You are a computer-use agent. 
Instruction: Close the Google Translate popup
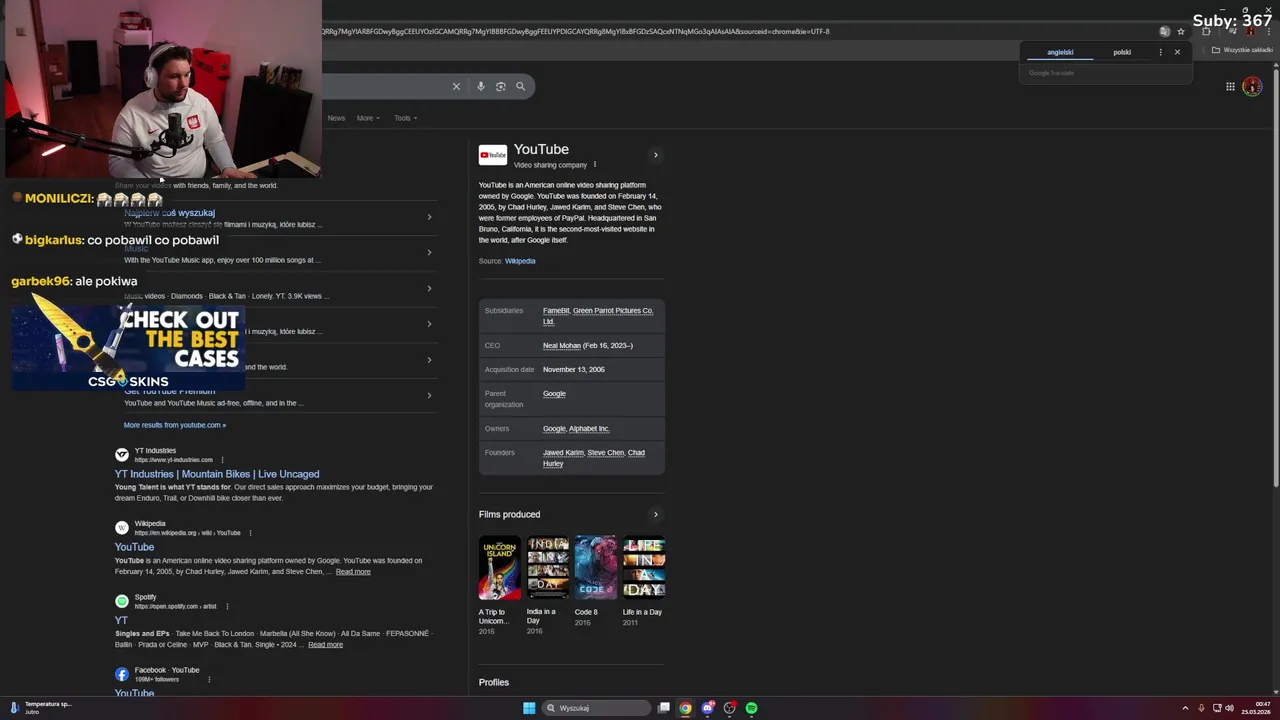[1177, 52]
